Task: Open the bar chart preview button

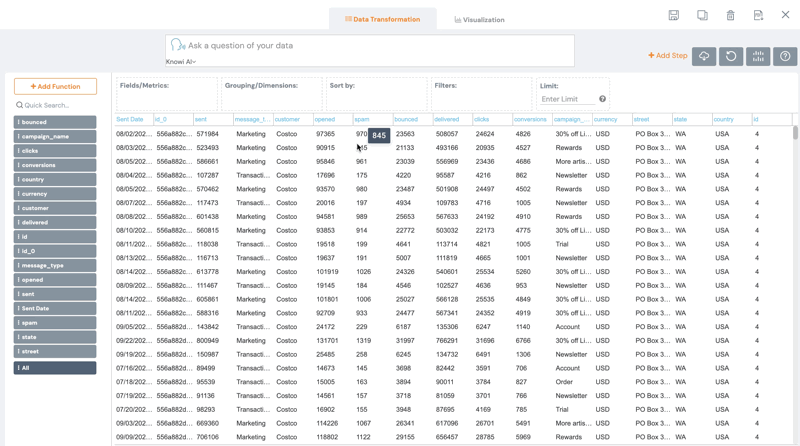Action: point(758,56)
